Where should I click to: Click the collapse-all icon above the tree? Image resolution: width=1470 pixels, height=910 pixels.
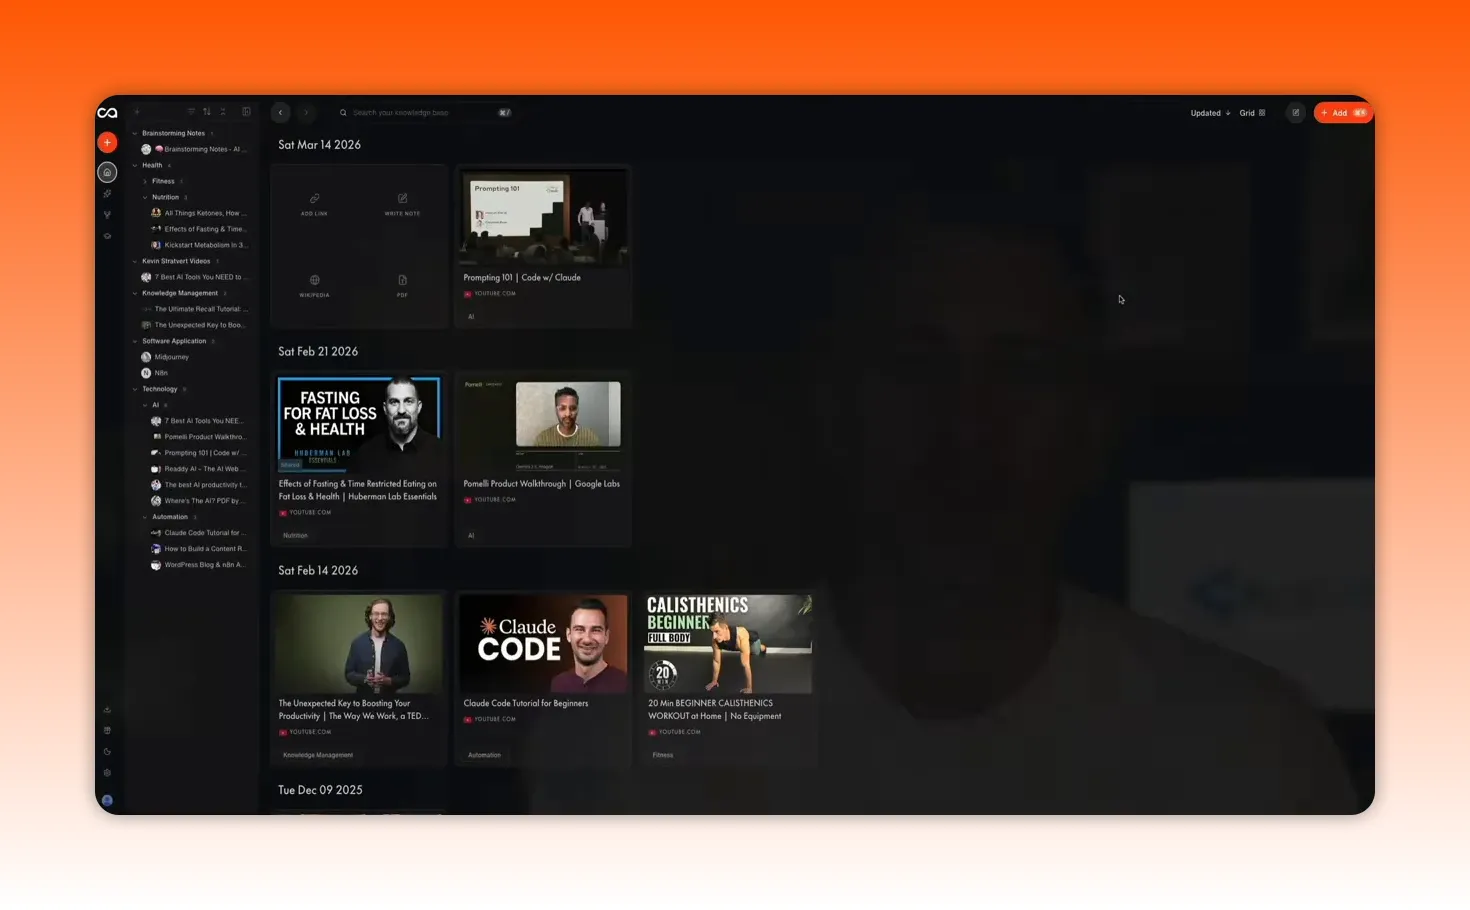coord(223,112)
